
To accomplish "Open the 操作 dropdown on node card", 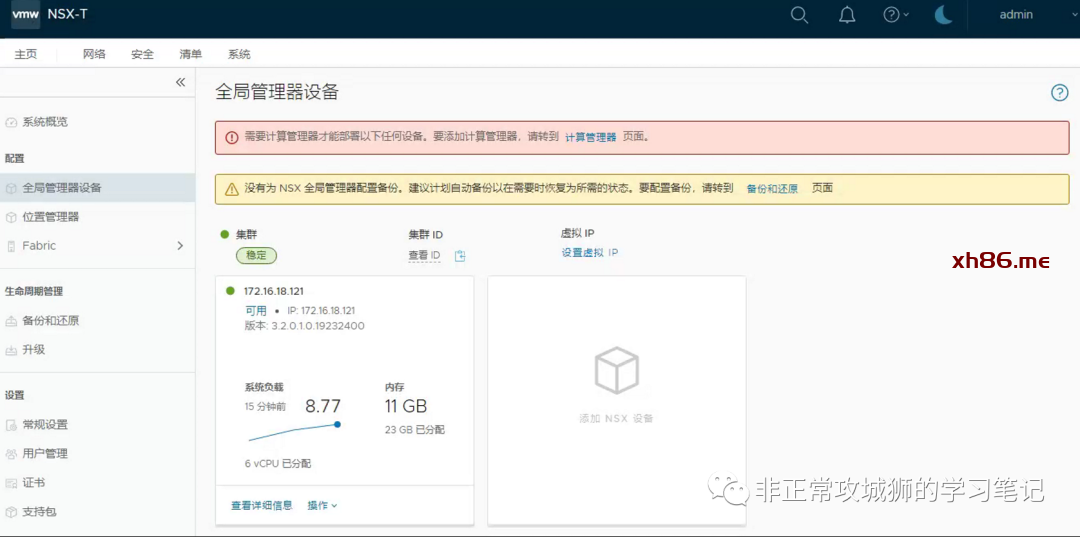I will pyautogui.click(x=322, y=506).
